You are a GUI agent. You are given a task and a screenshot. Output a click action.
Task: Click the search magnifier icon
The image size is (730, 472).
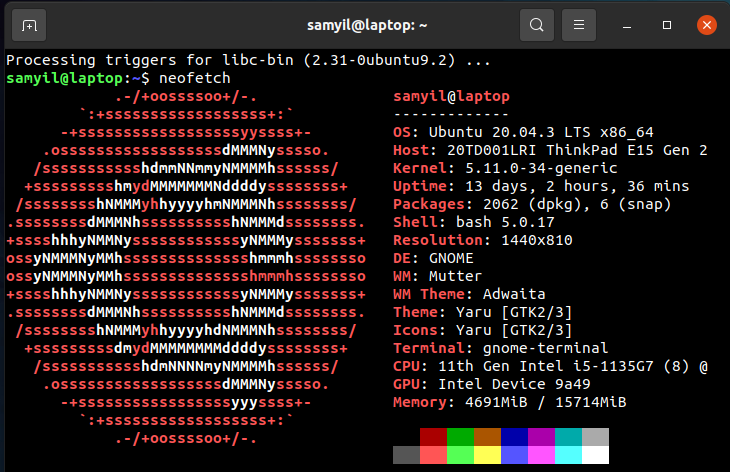537,24
